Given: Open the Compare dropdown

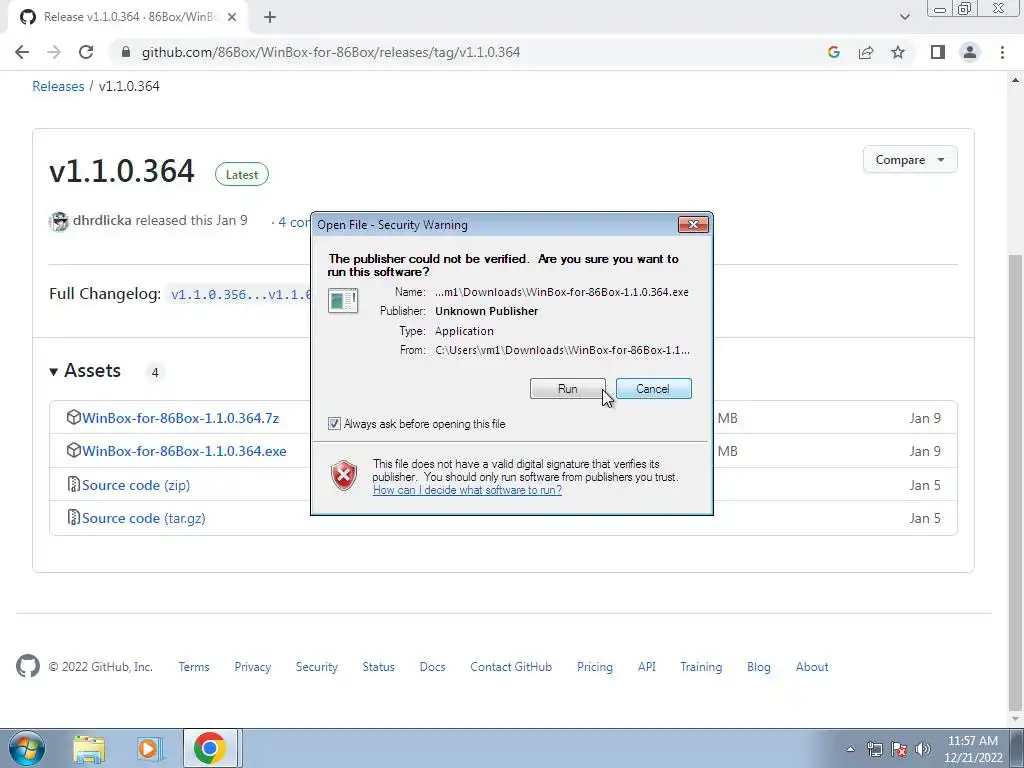Looking at the screenshot, I should coord(910,159).
